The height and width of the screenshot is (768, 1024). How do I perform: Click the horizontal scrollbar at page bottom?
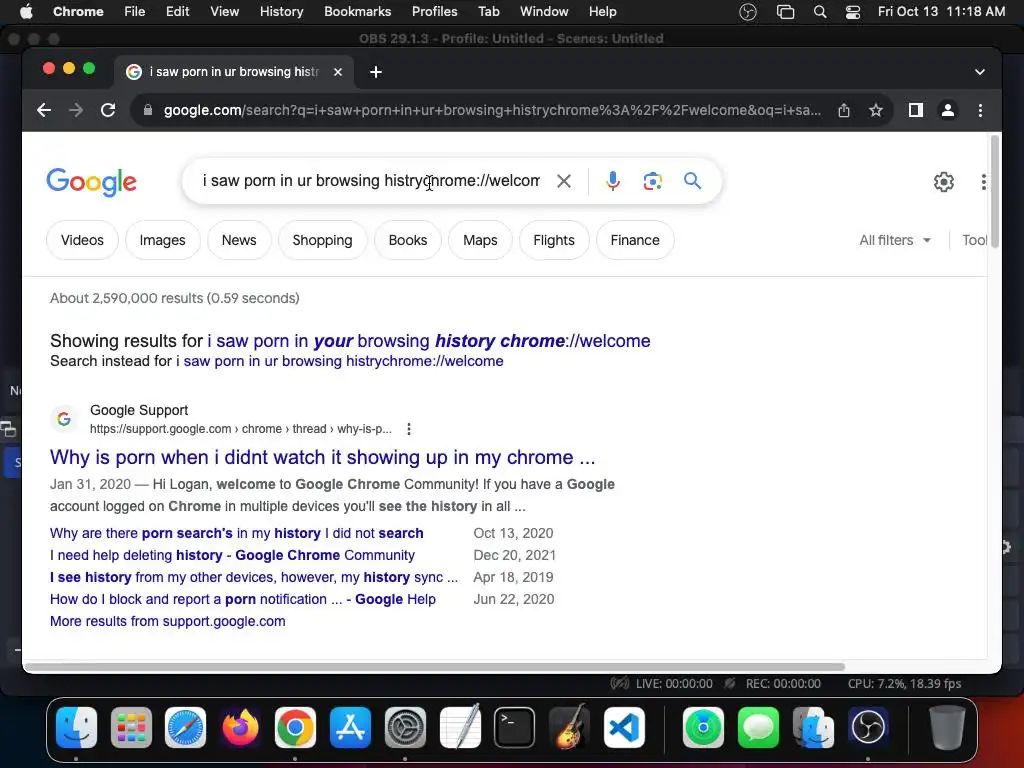pyautogui.click(x=434, y=667)
